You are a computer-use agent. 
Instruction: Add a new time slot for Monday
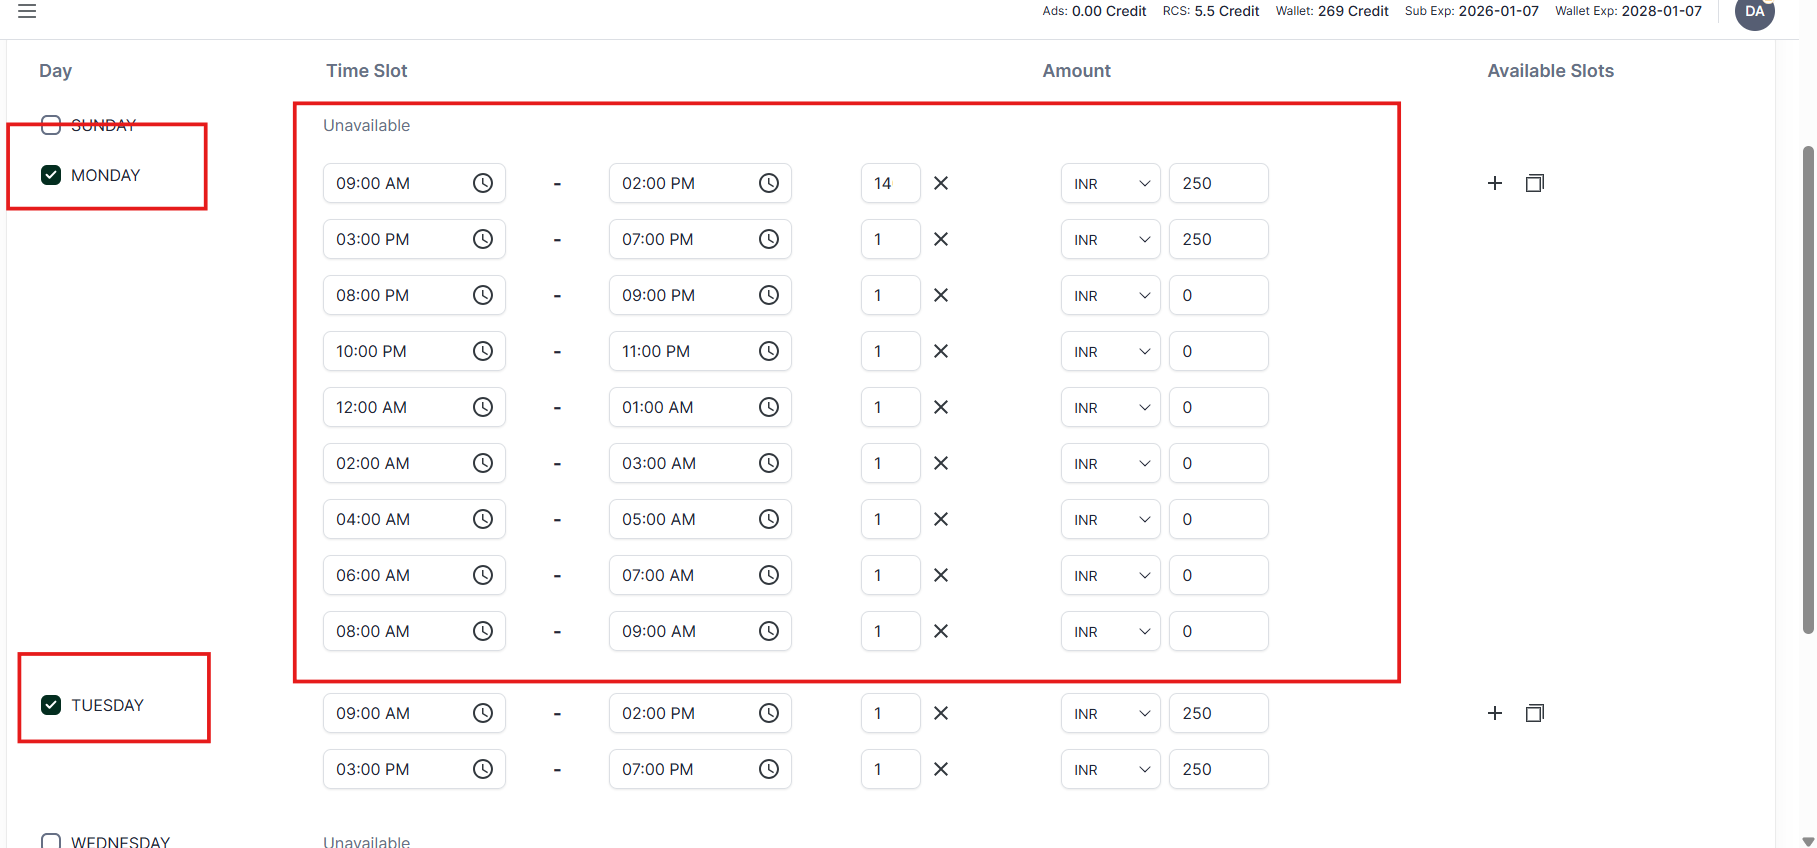click(x=1494, y=183)
